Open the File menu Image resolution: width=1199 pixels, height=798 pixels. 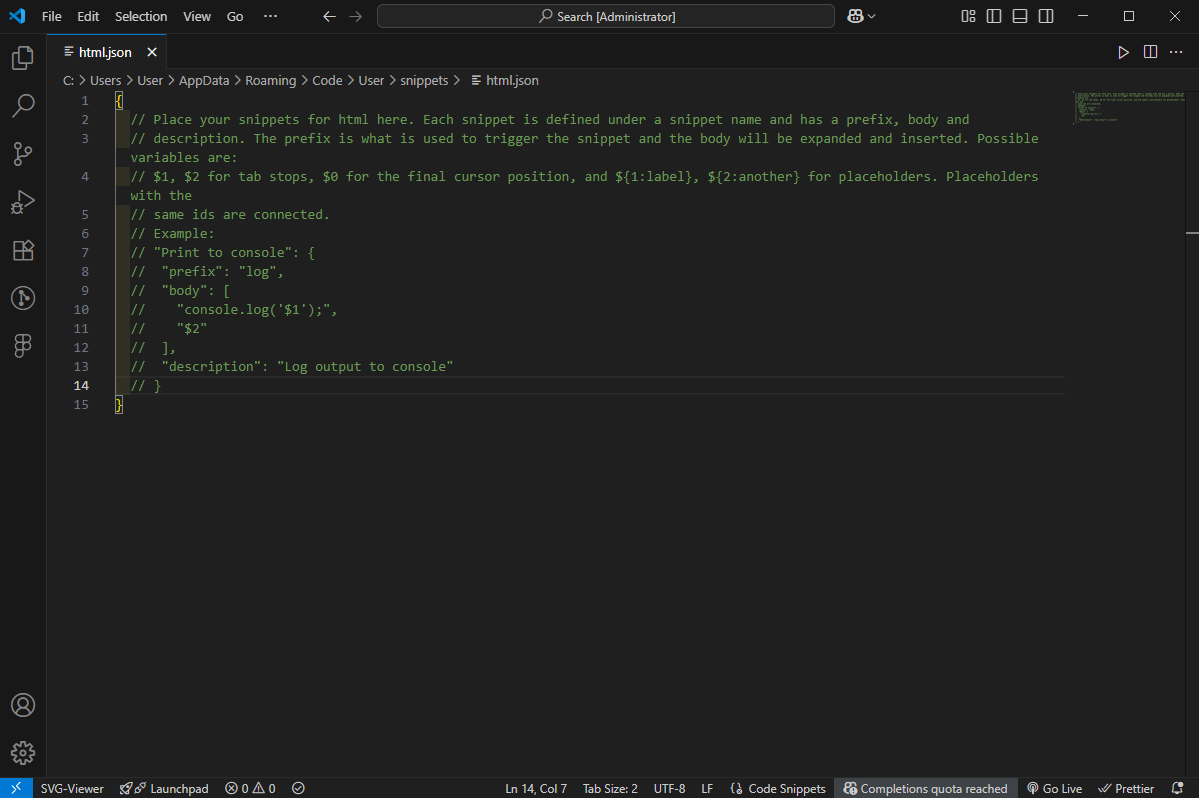point(51,16)
